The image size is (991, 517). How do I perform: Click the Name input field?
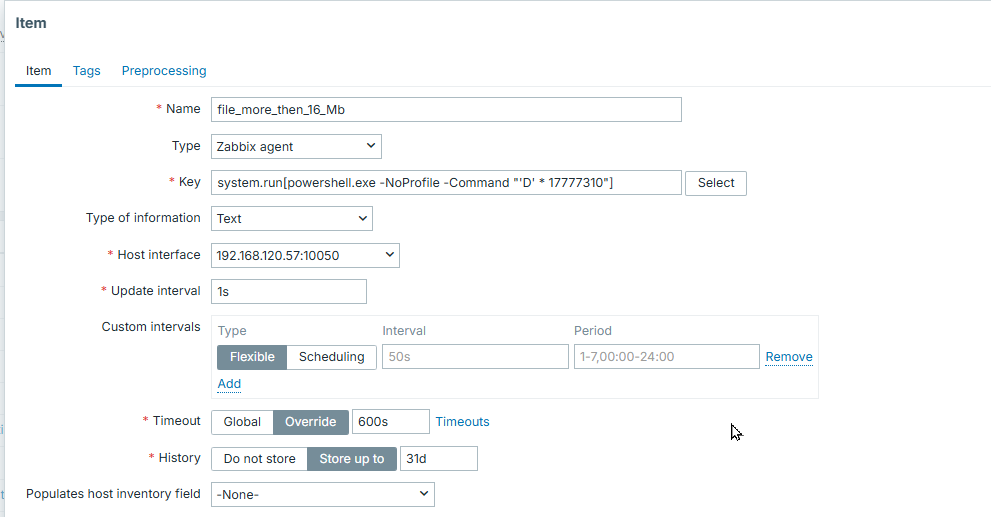pyautogui.click(x=446, y=109)
